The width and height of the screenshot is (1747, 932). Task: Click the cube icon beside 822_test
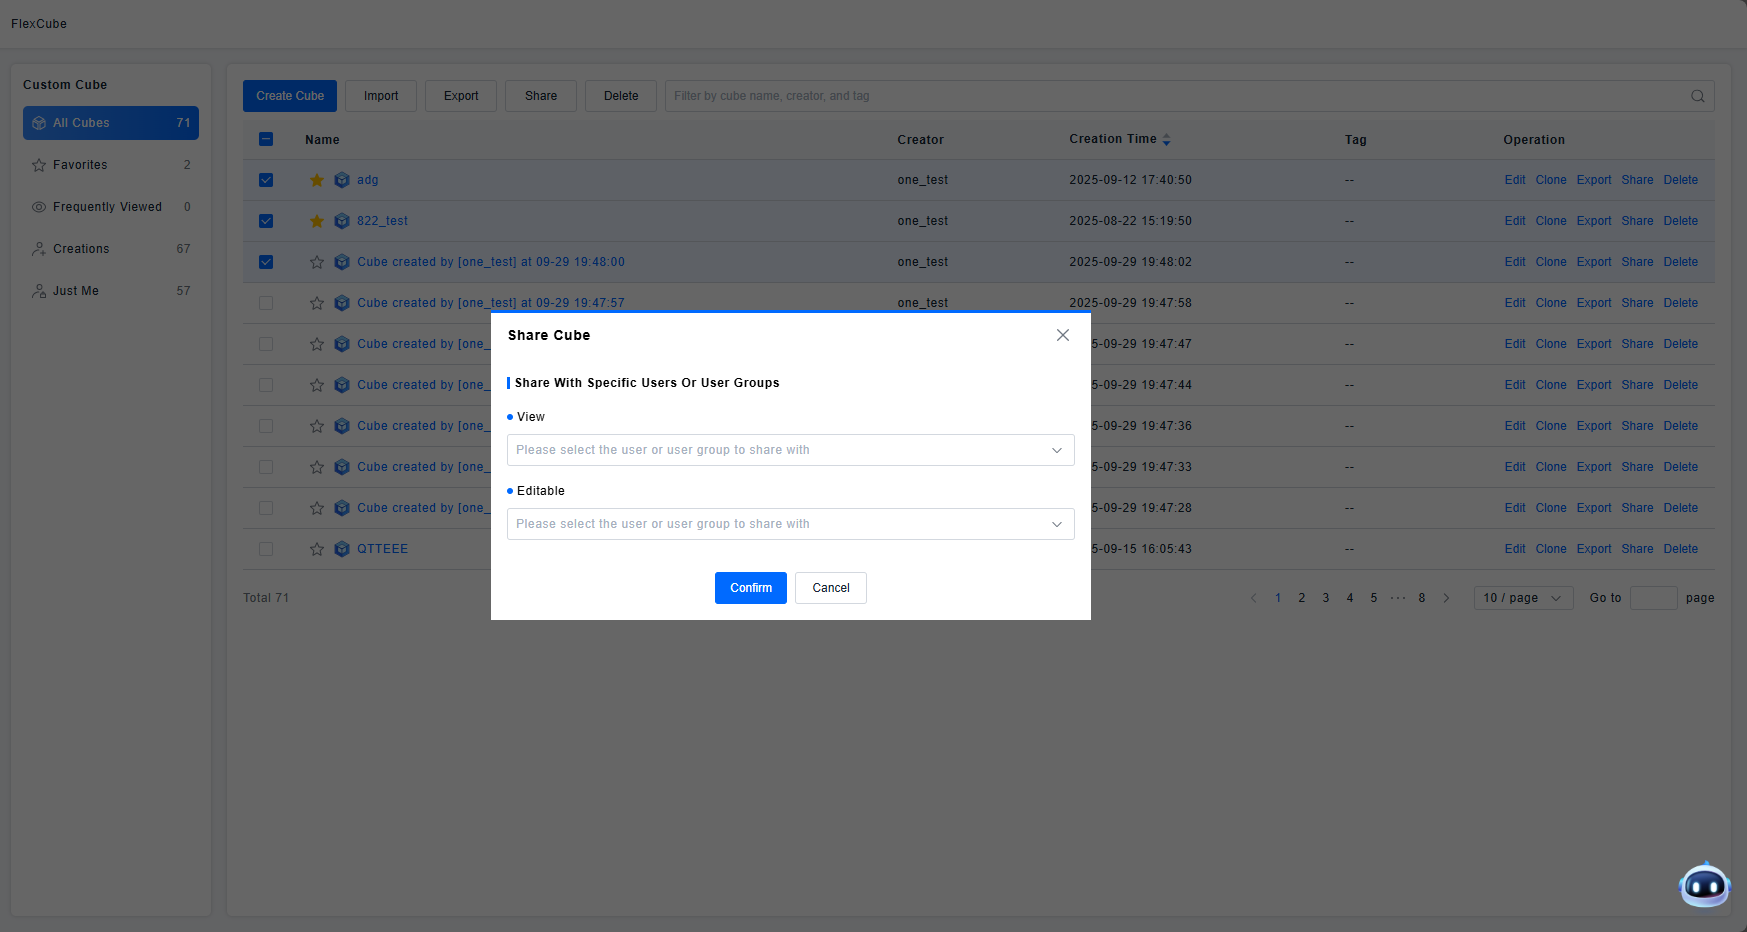pyautogui.click(x=342, y=221)
